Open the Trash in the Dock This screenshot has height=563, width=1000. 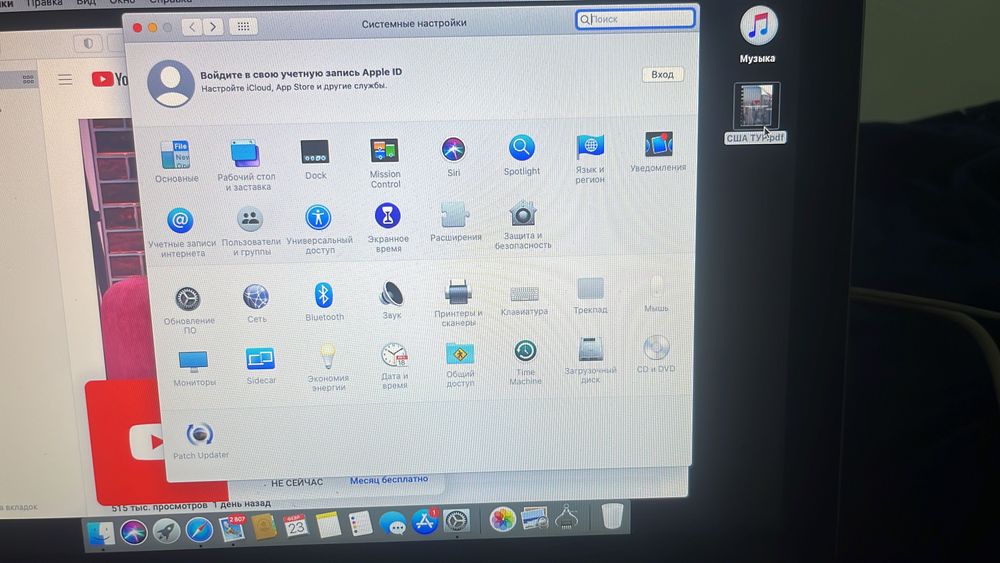coord(612,516)
